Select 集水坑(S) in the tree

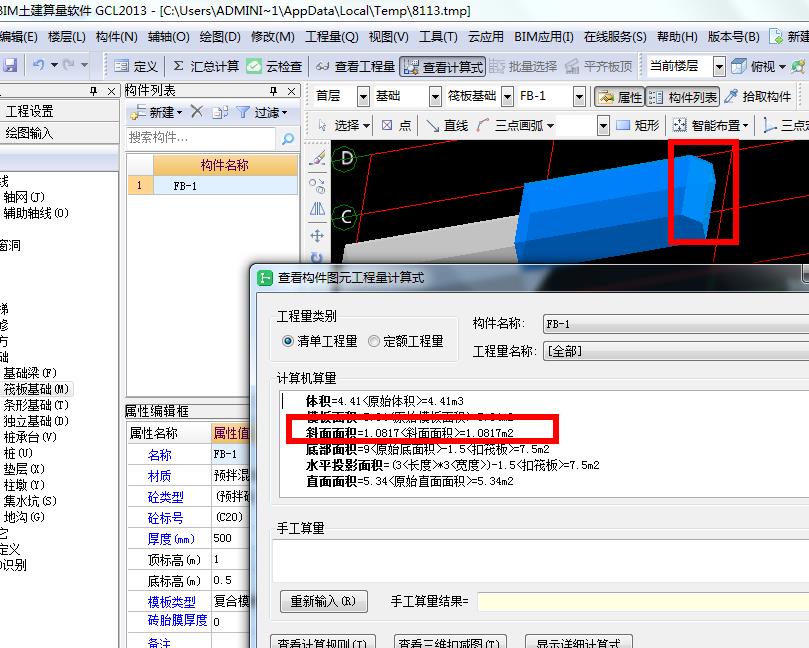pyautogui.click(x=30, y=501)
